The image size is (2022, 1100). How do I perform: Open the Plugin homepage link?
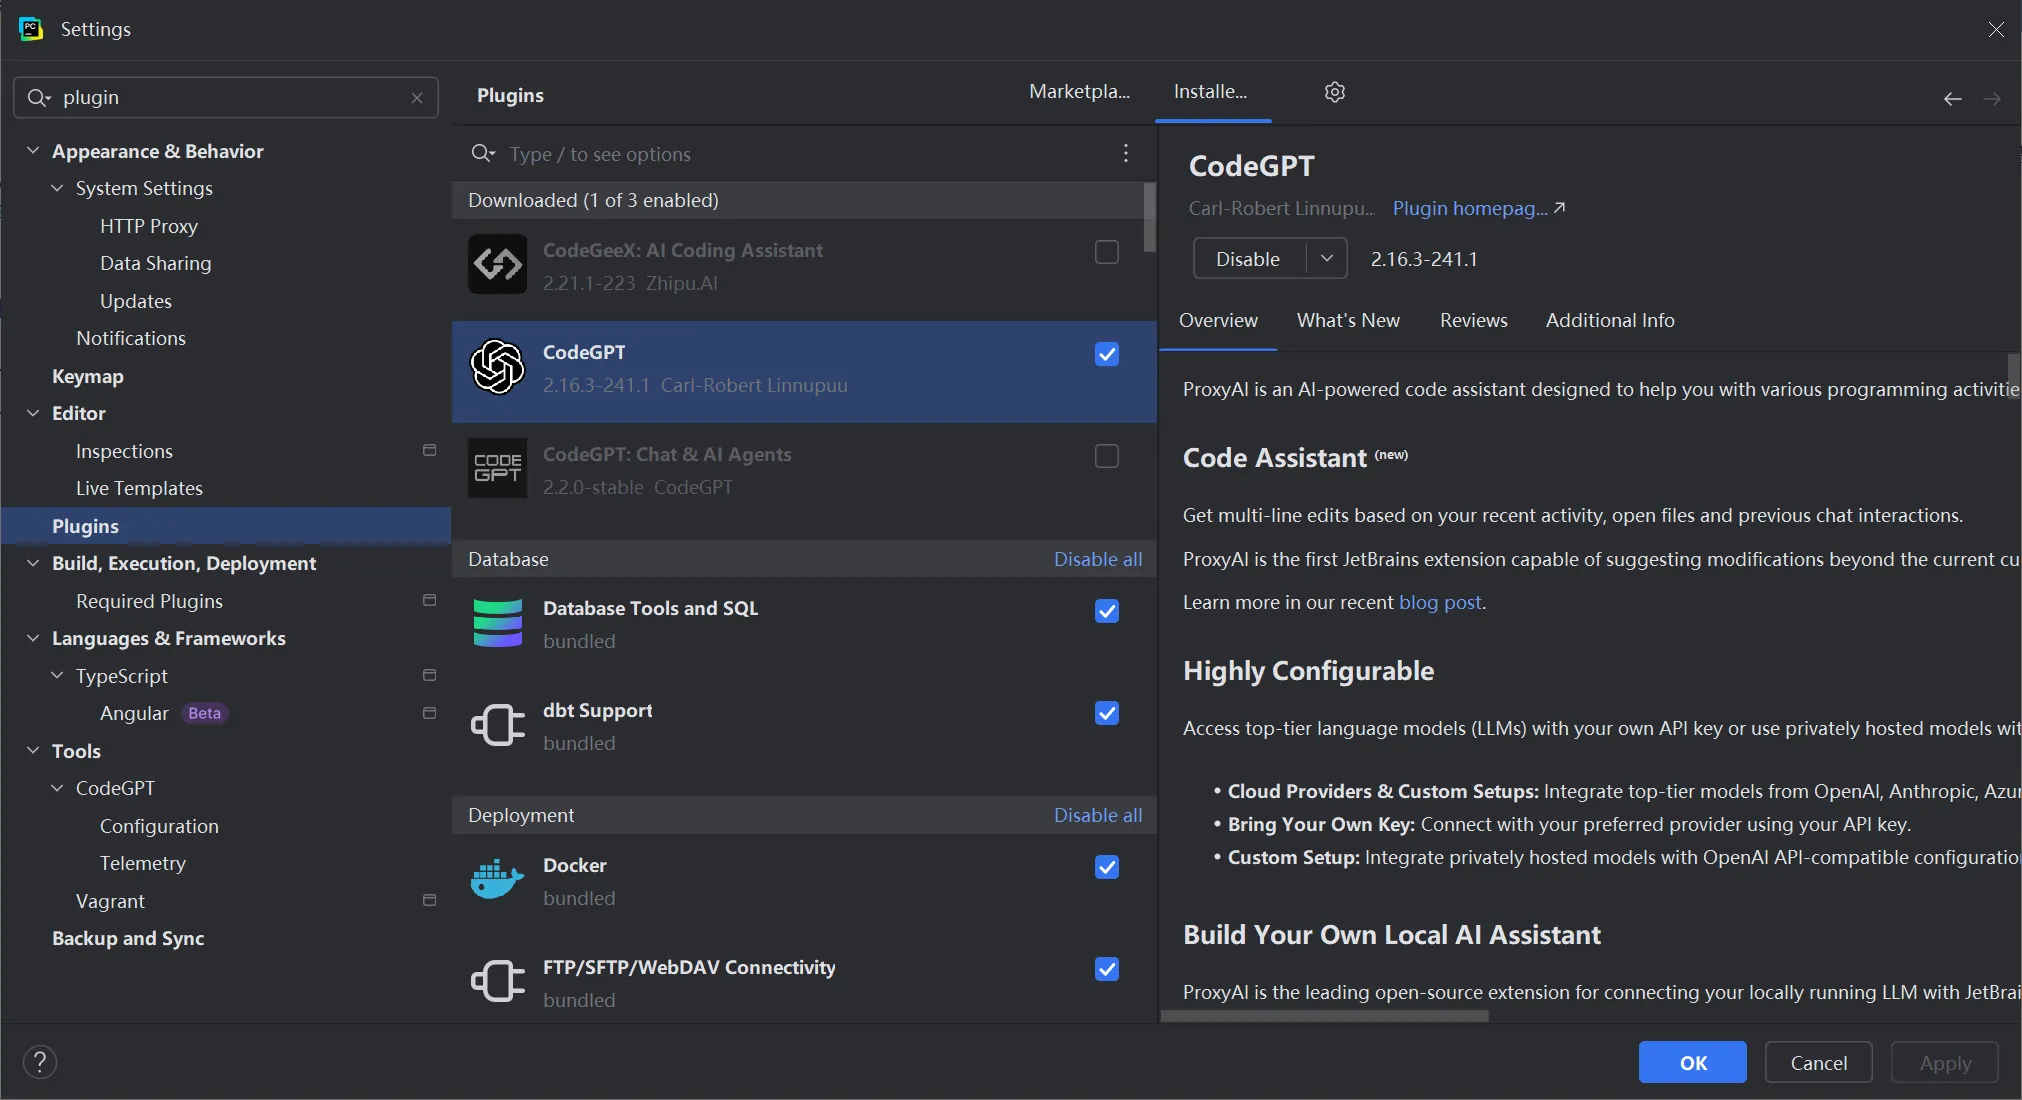[1470, 208]
